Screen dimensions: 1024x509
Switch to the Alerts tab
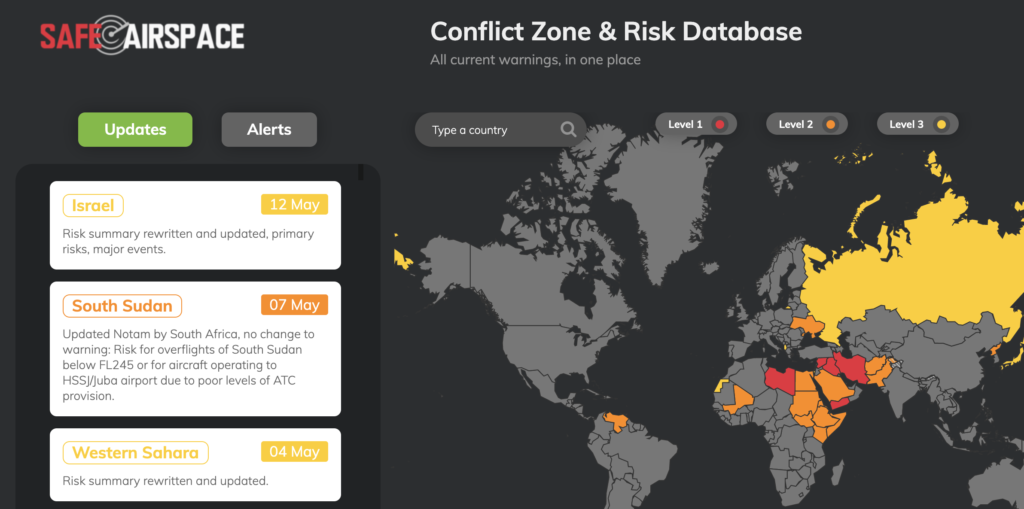click(x=269, y=129)
